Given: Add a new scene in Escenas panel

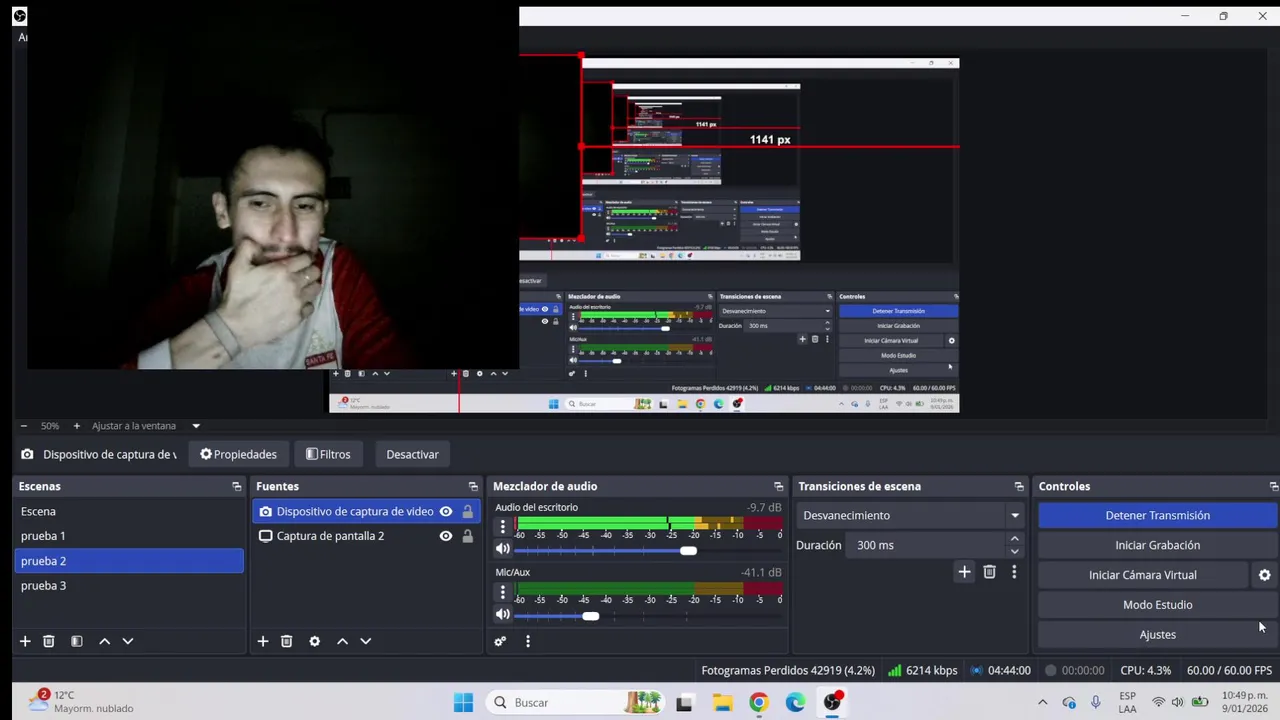Looking at the screenshot, I should click(25, 641).
